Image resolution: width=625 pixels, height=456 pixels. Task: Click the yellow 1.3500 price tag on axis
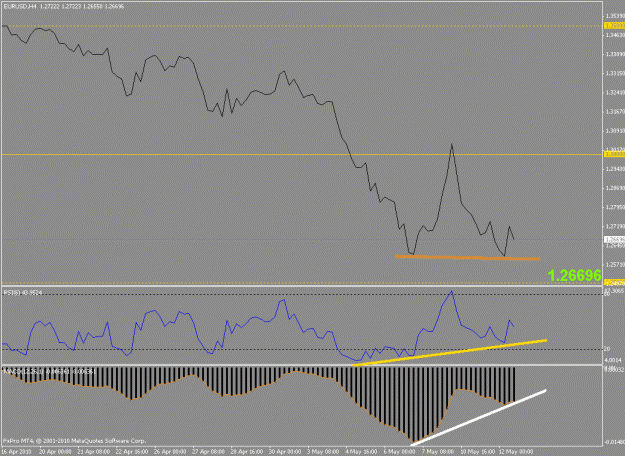614,26
